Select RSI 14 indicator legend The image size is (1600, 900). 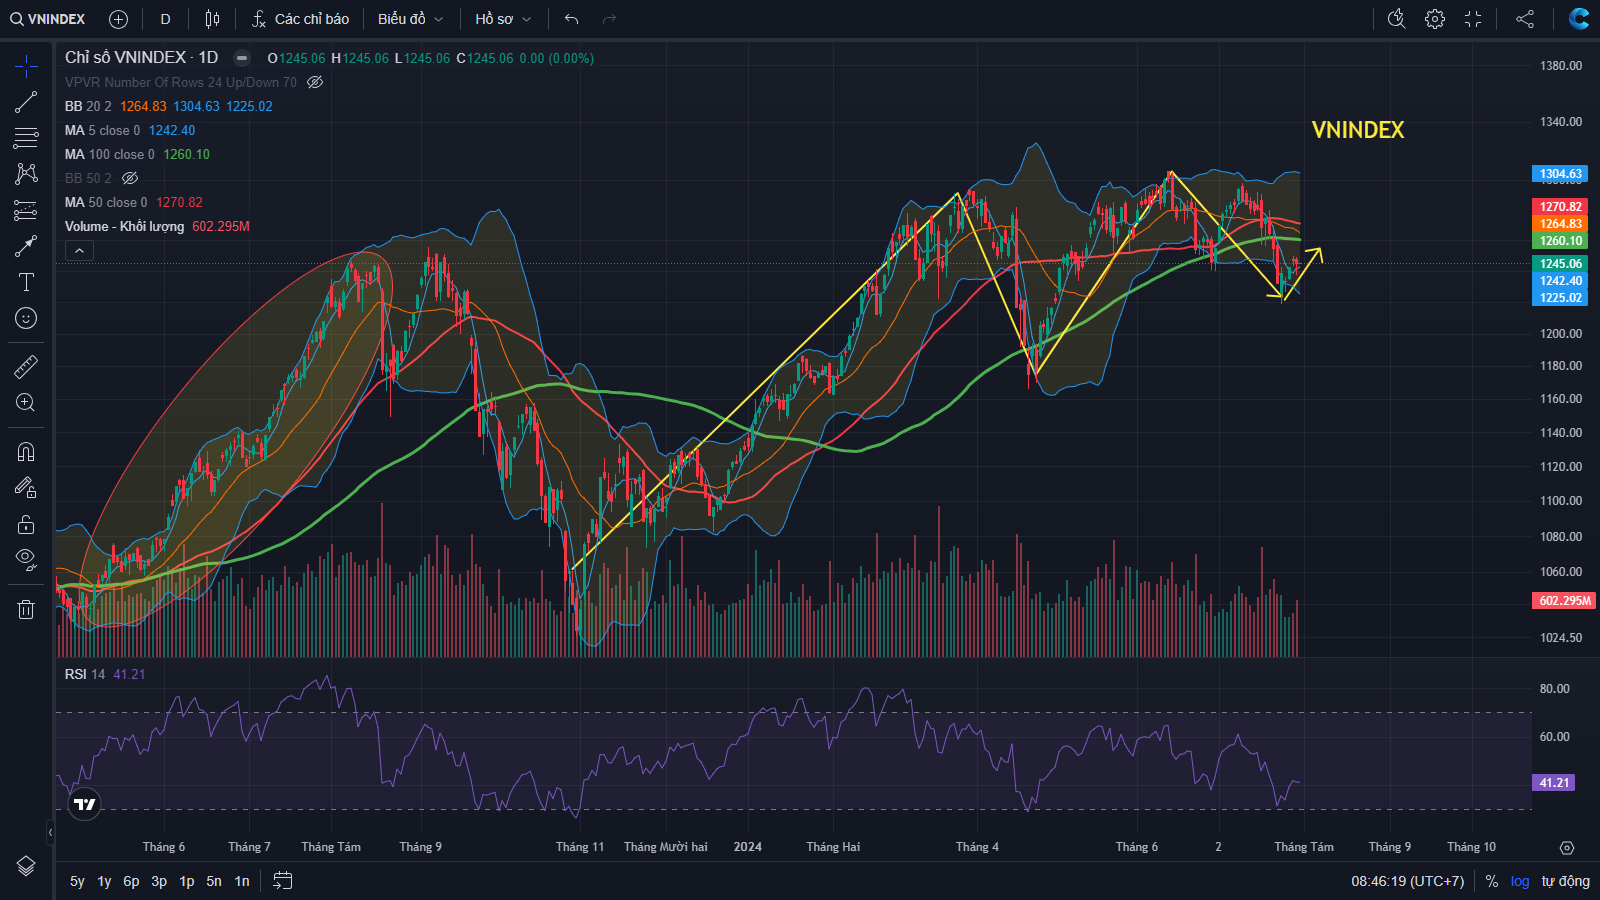click(x=84, y=674)
